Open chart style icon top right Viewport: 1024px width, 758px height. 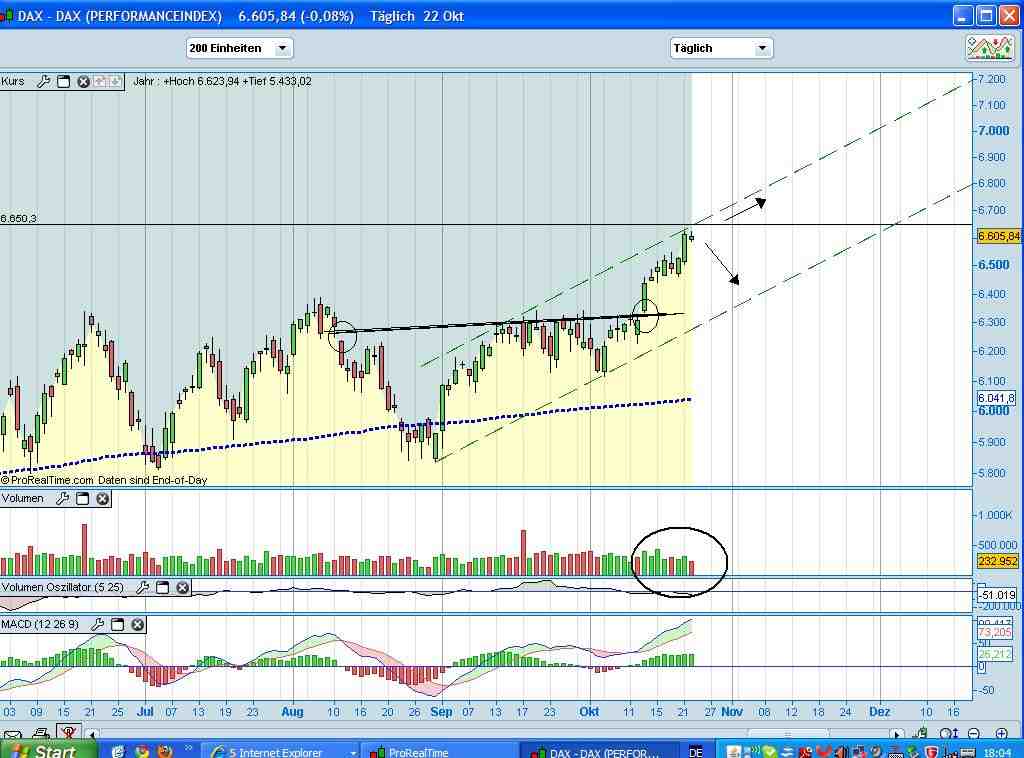(x=990, y=48)
